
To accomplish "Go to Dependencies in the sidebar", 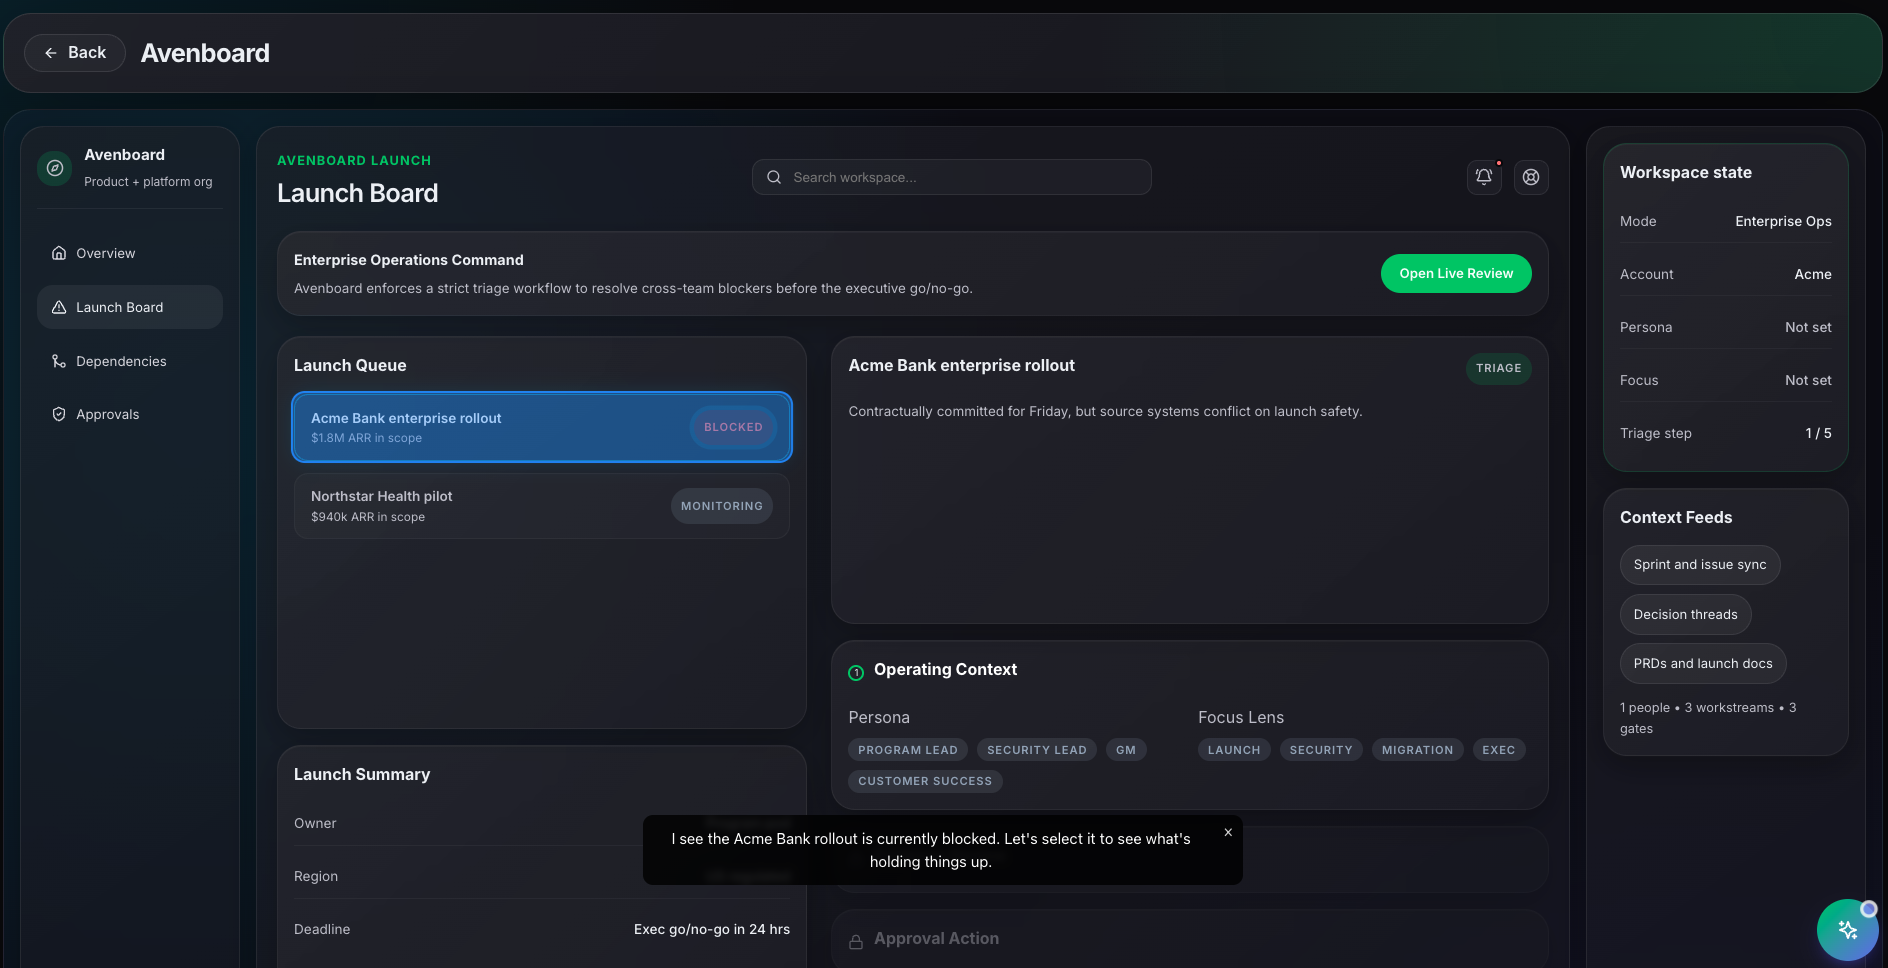I will (x=130, y=361).
